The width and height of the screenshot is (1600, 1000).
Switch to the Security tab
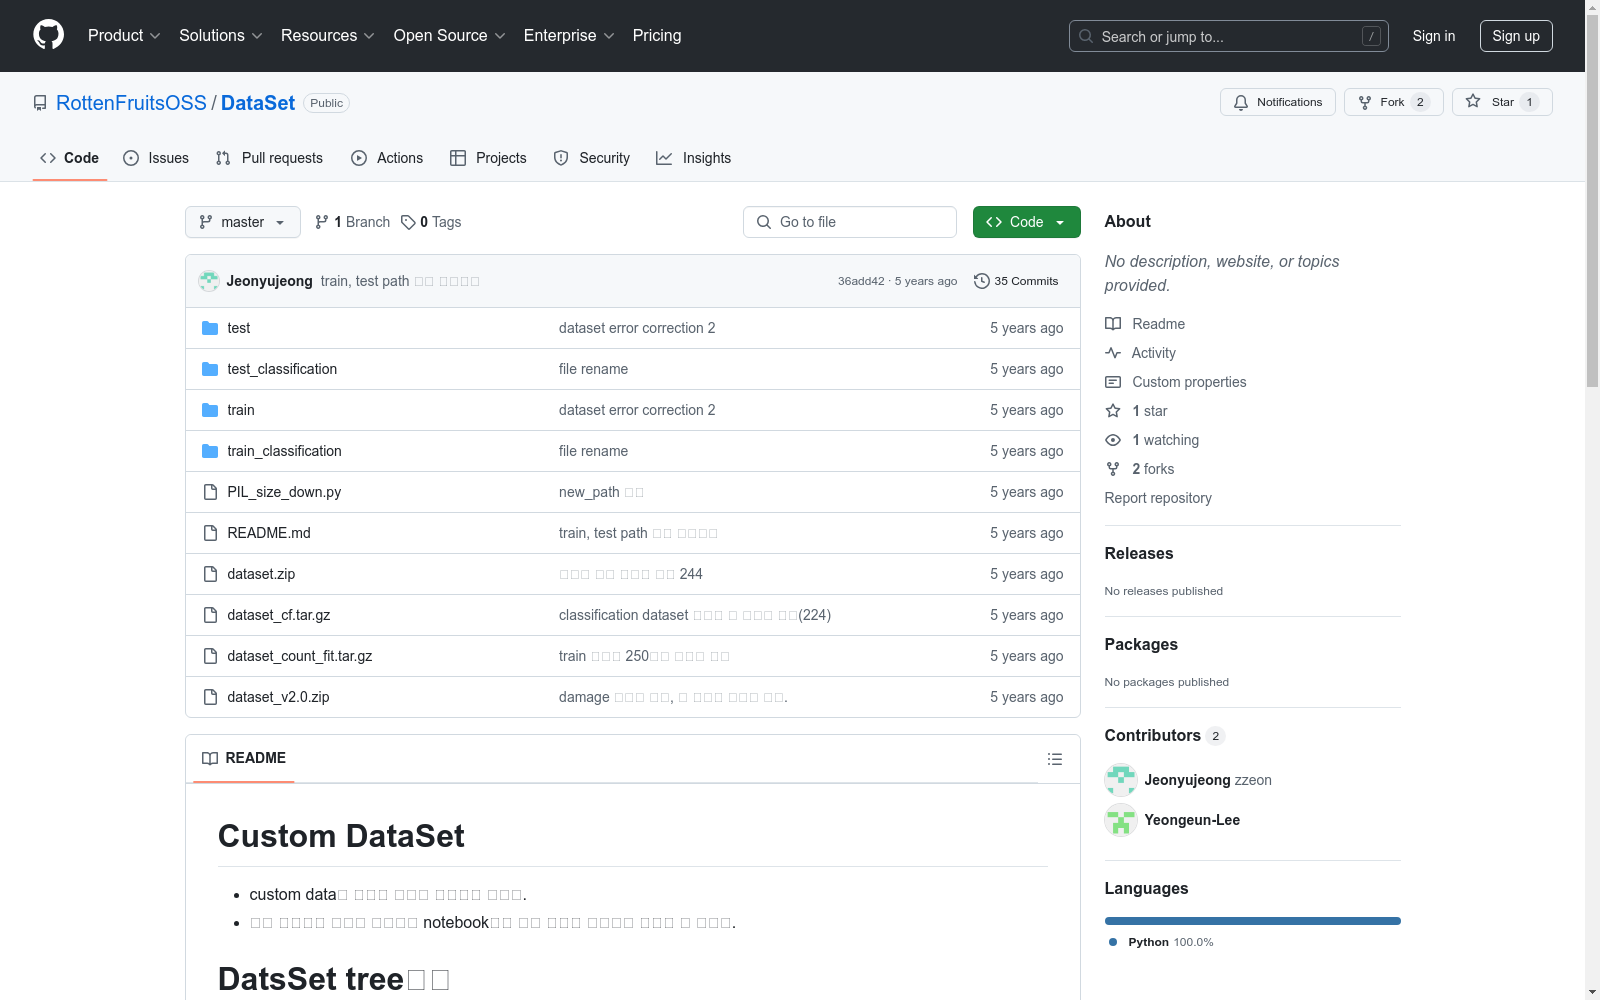(592, 158)
